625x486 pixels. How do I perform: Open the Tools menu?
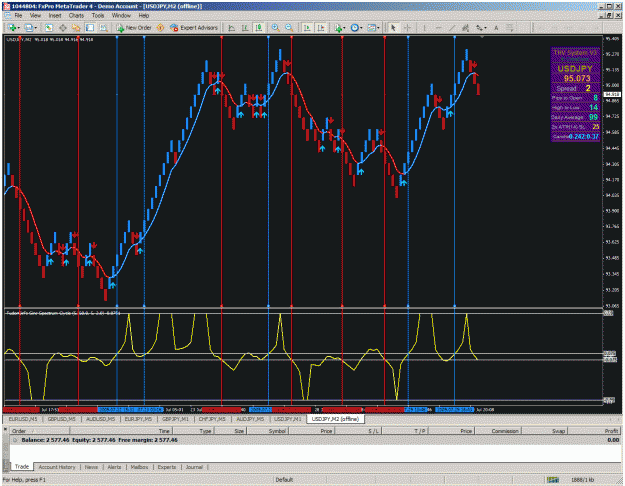point(98,16)
